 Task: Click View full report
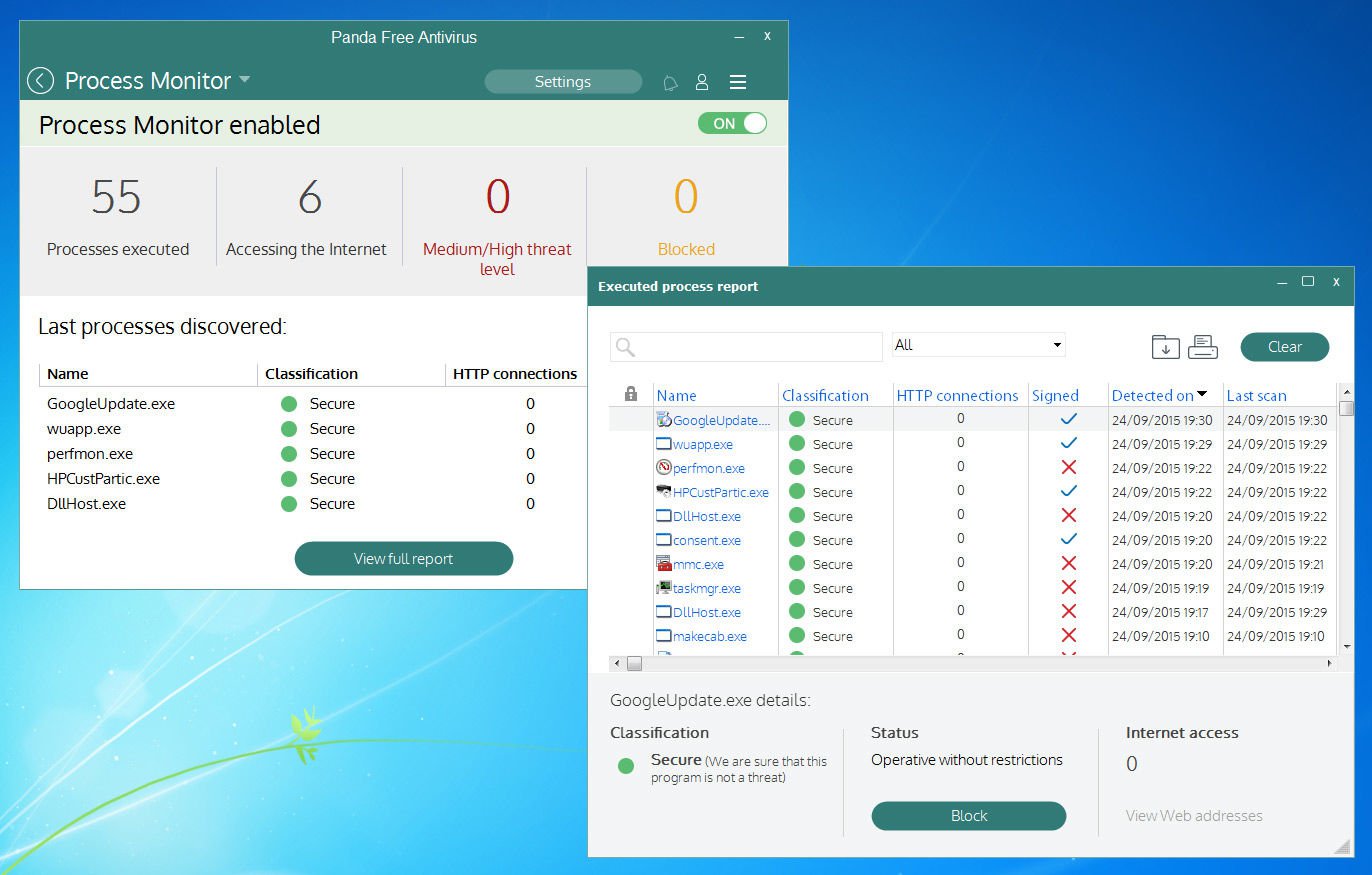pos(403,558)
